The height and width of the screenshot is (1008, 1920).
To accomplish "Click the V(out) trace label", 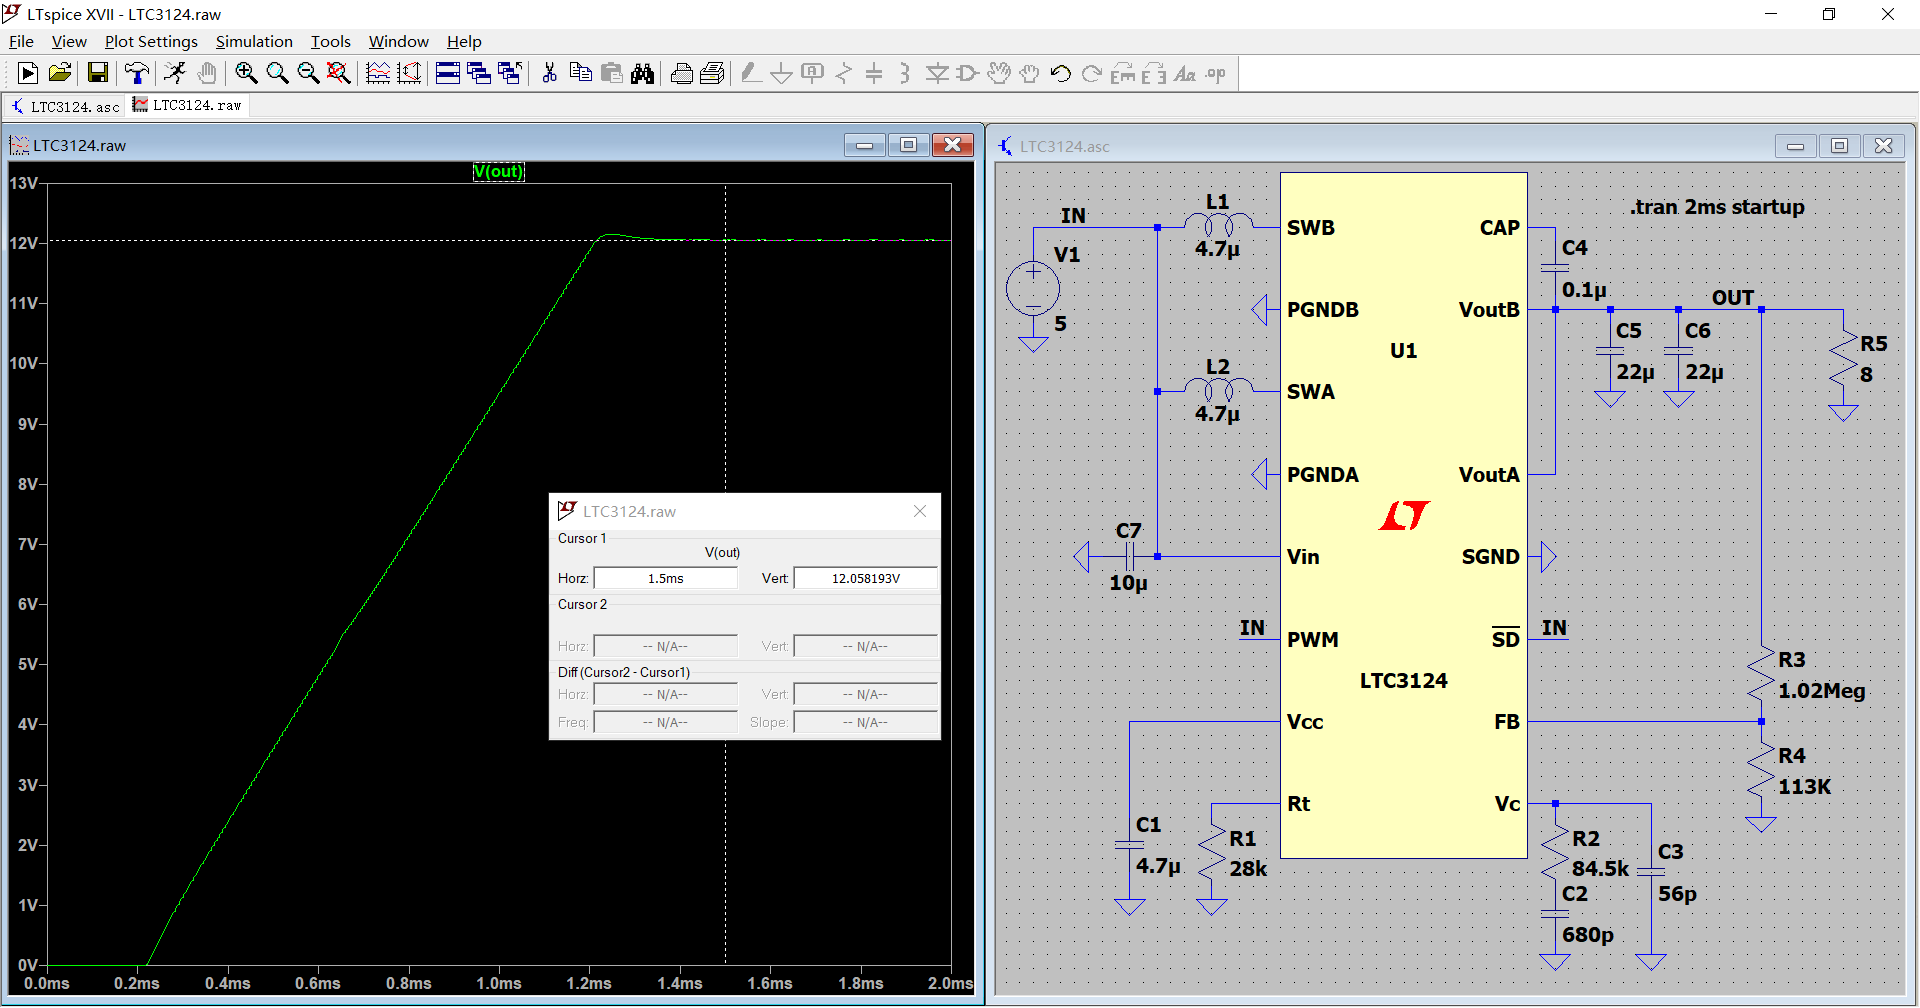I will click(x=498, y=171).
